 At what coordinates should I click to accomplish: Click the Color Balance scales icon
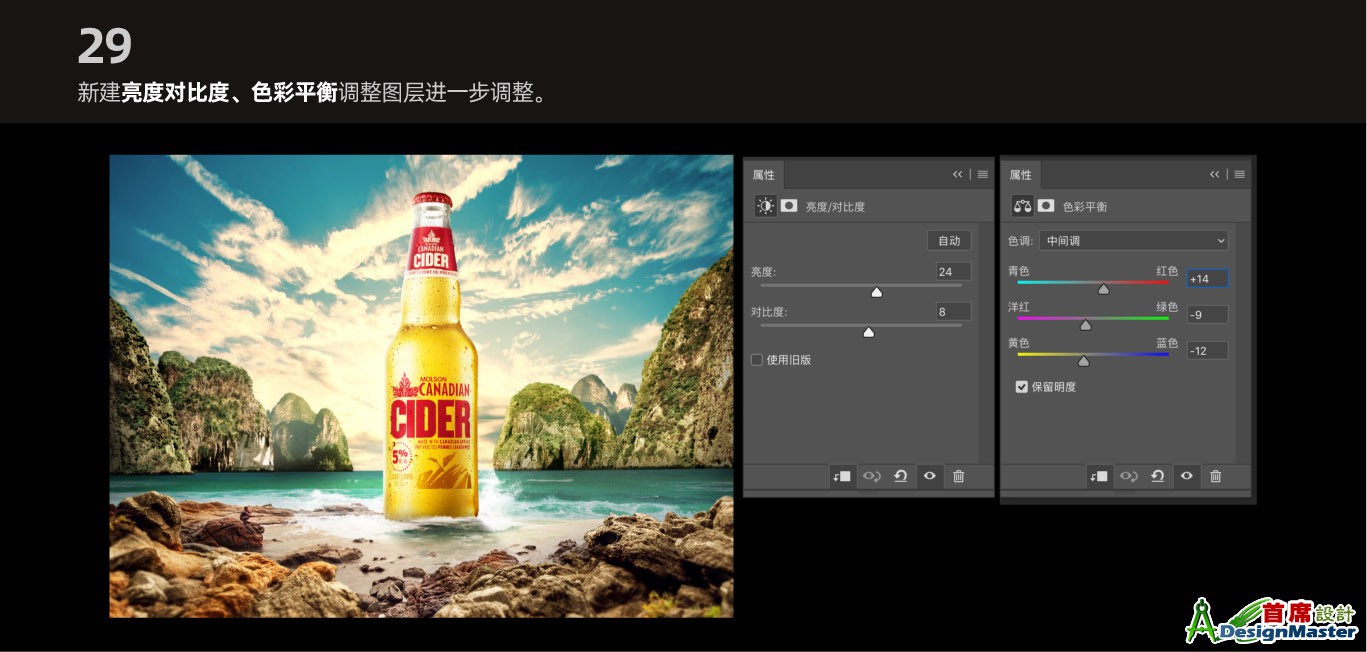pyautogui.click(x=1022, y=206)
